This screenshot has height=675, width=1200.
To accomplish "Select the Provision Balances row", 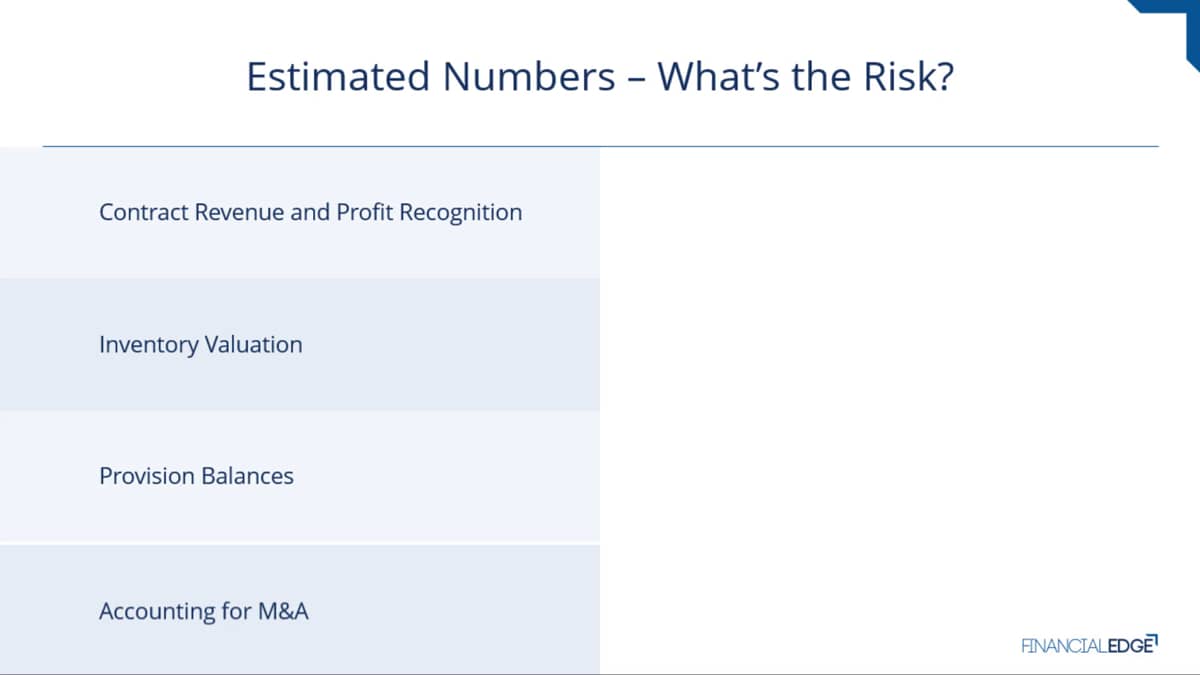I will pos(300,476).
